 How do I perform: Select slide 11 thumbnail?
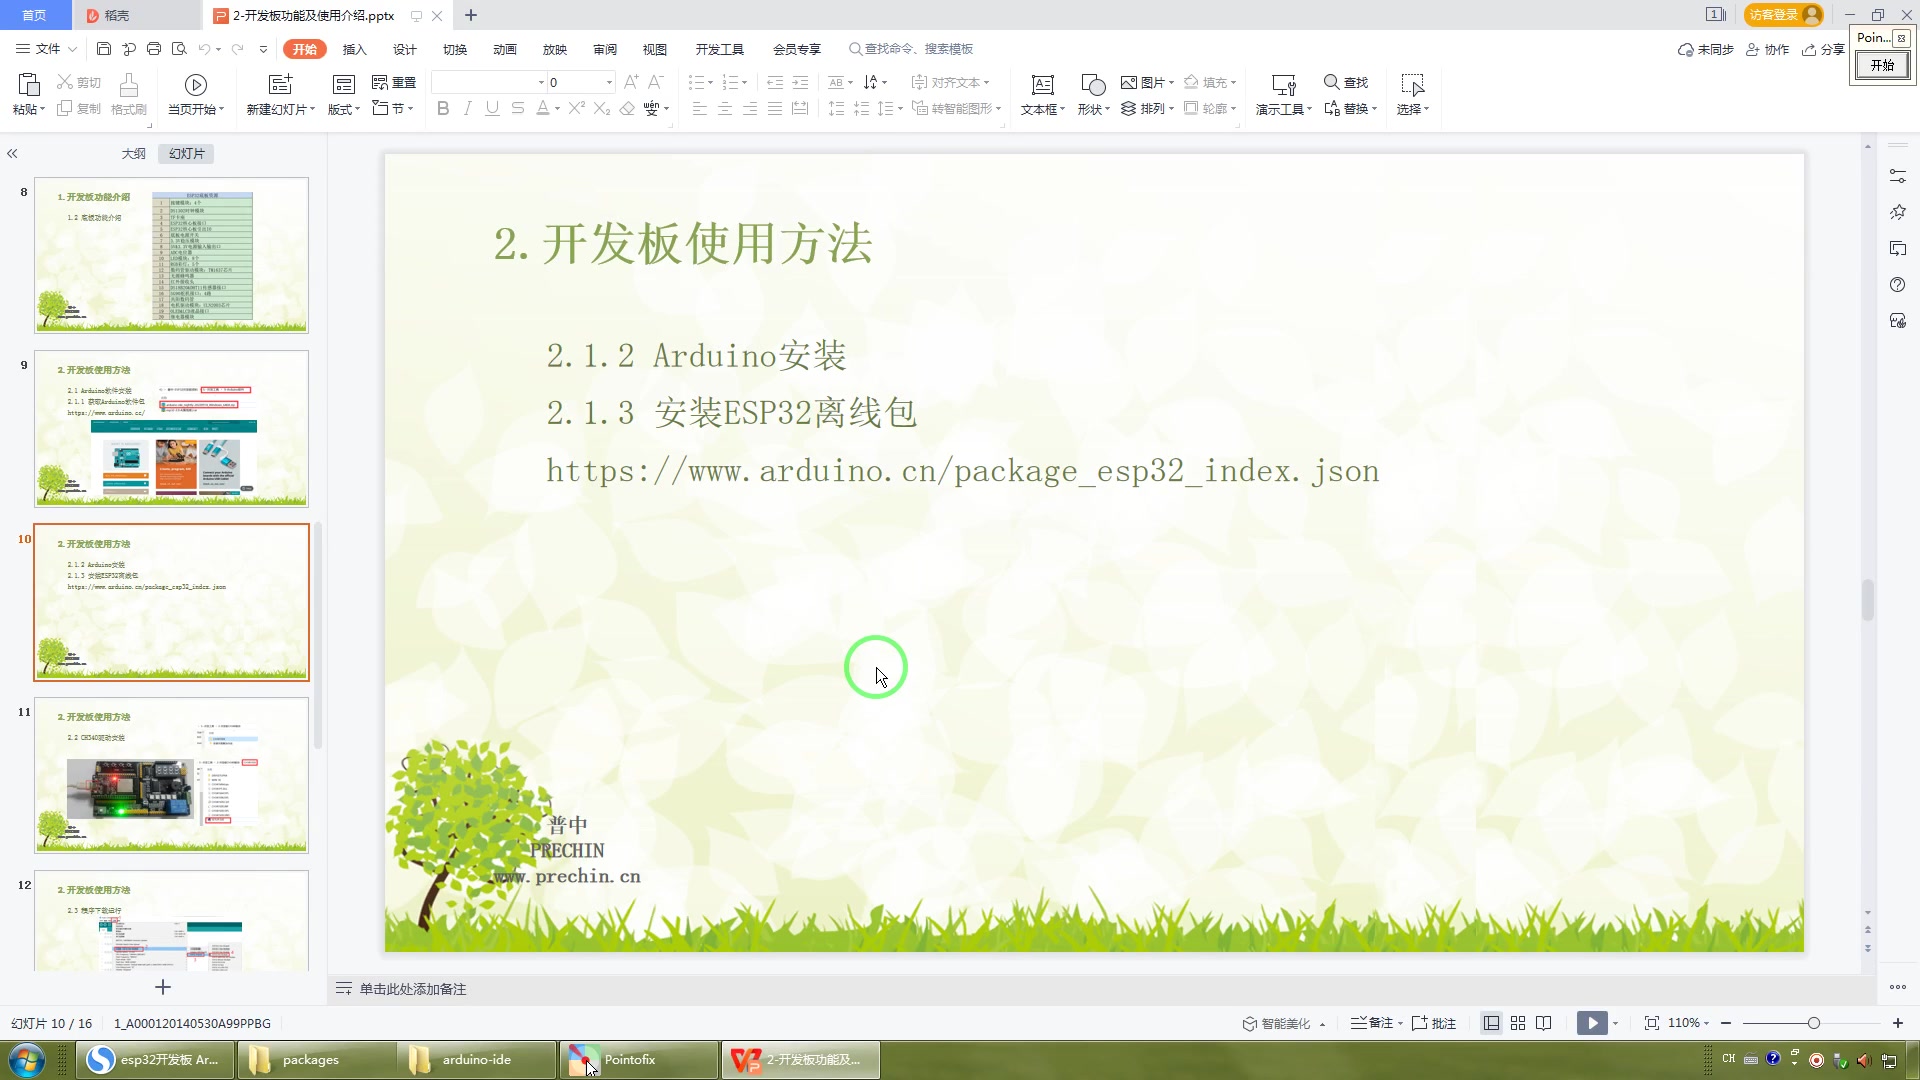(171, 775)
